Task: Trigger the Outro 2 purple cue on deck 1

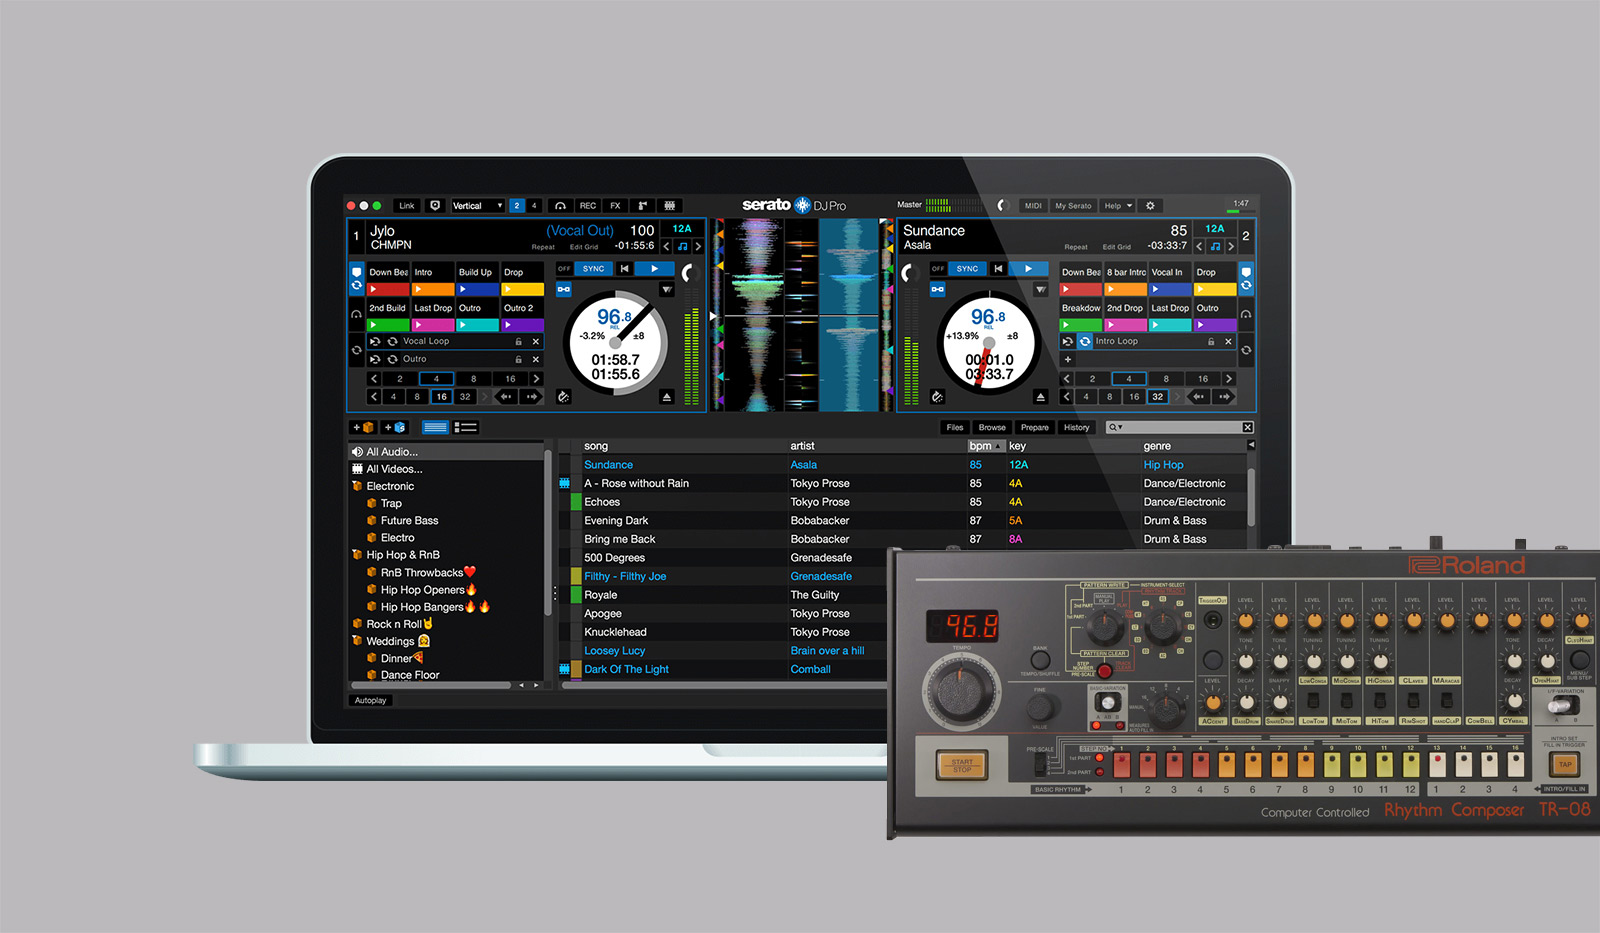Action: click(522, 325)
